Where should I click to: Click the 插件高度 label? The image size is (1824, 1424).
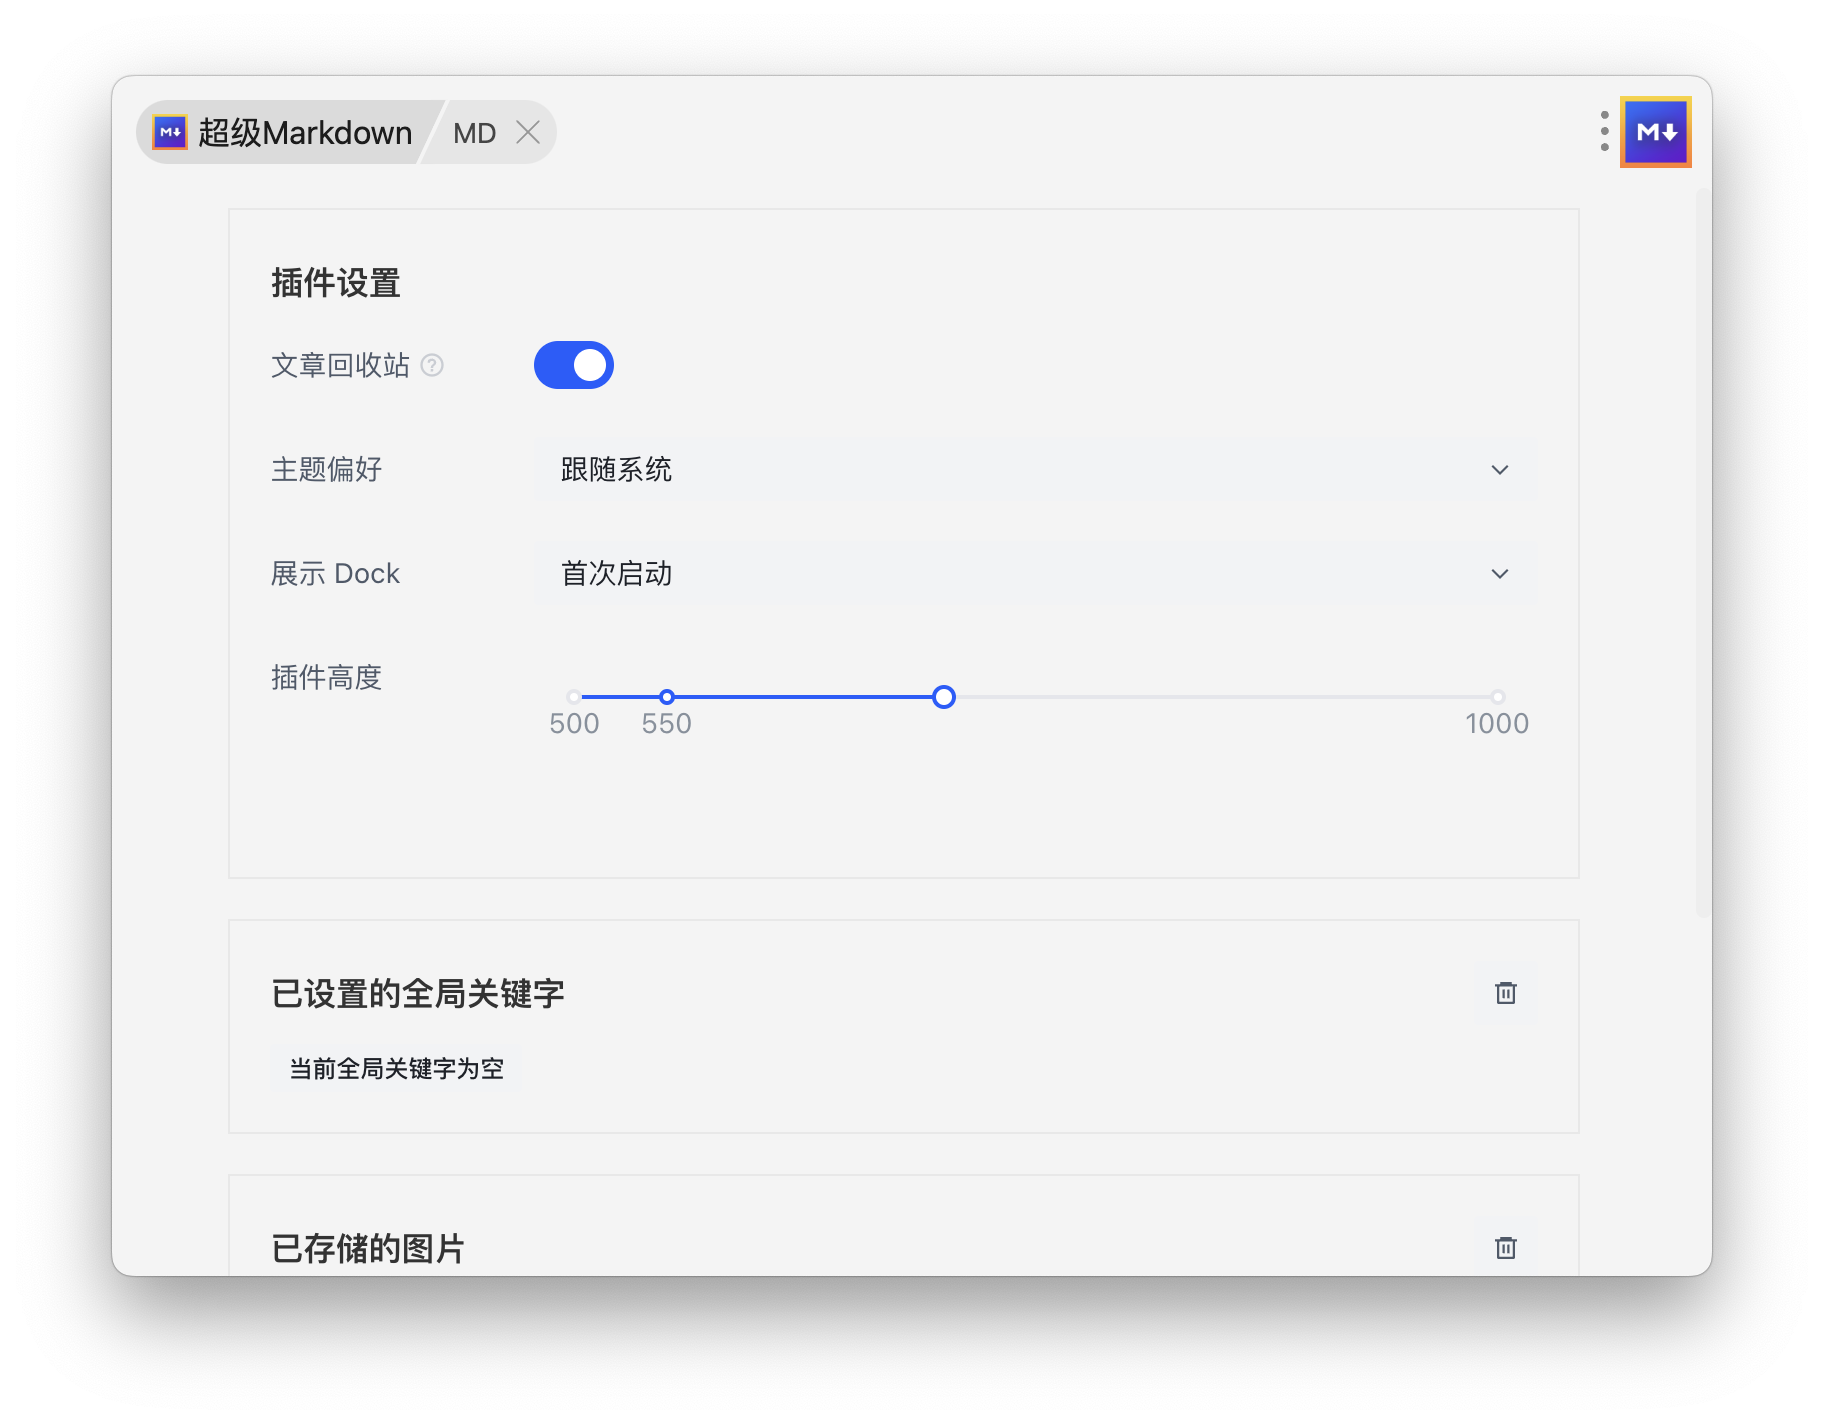(x=327, y=677)
